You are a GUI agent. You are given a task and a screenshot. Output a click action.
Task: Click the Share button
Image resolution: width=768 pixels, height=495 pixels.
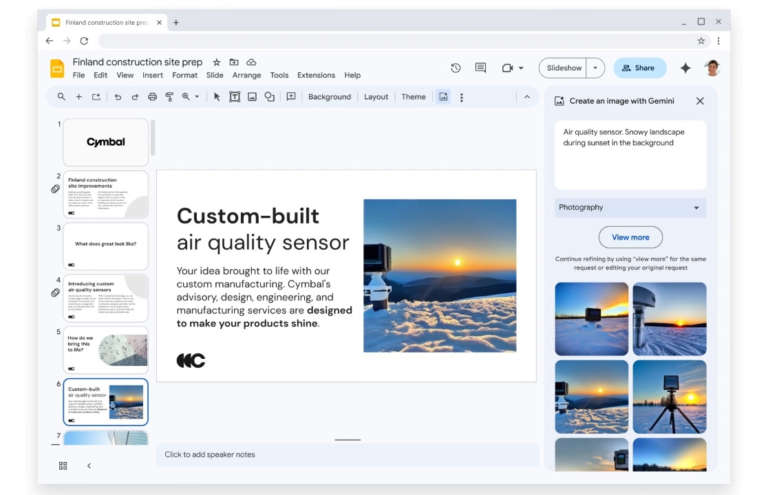point(640,68)
